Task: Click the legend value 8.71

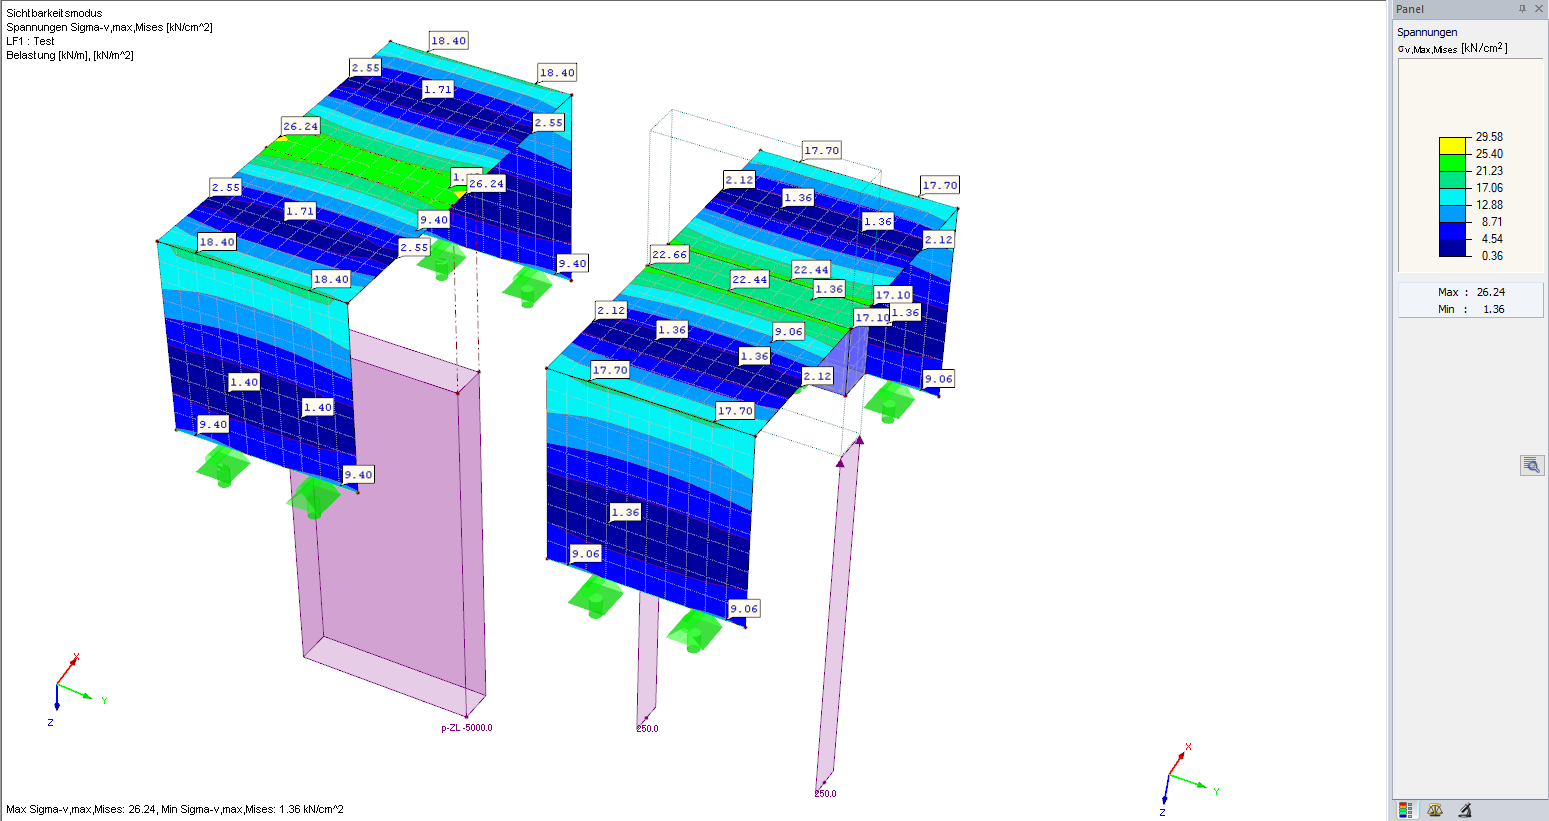Action: pos(1492,222)
